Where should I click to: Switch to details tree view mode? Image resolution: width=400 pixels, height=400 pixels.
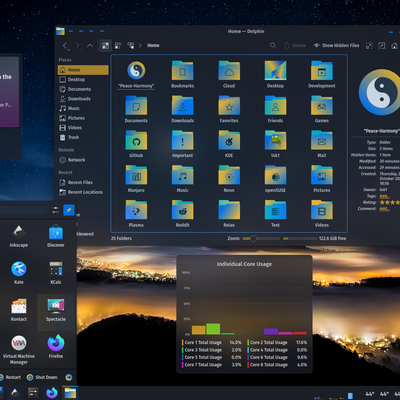click(x=131, y=45)
